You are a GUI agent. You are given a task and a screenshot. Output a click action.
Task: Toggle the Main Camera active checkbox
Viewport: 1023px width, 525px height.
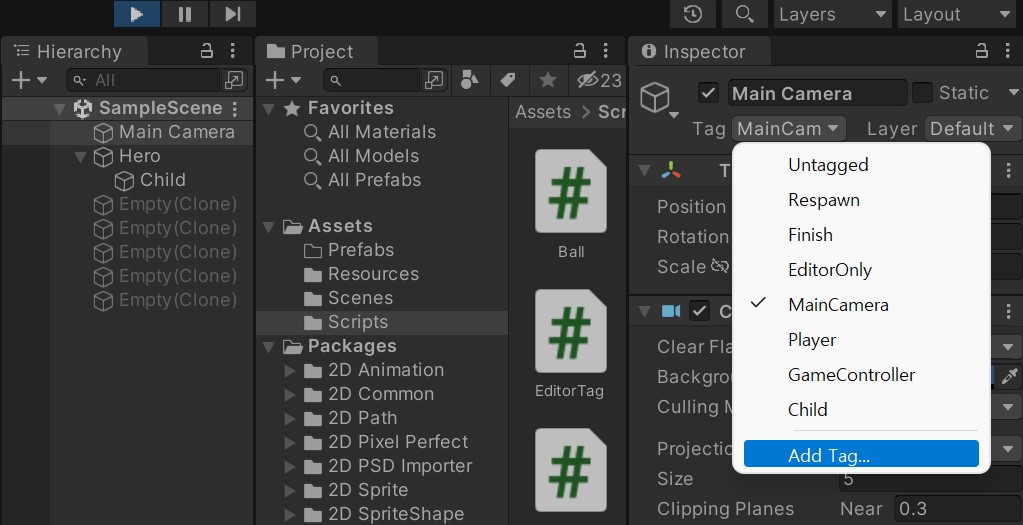(x=709, y=93)
